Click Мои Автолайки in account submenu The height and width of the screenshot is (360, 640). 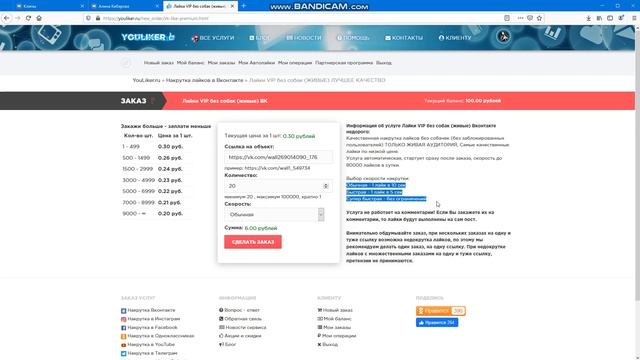click(256, 63)
